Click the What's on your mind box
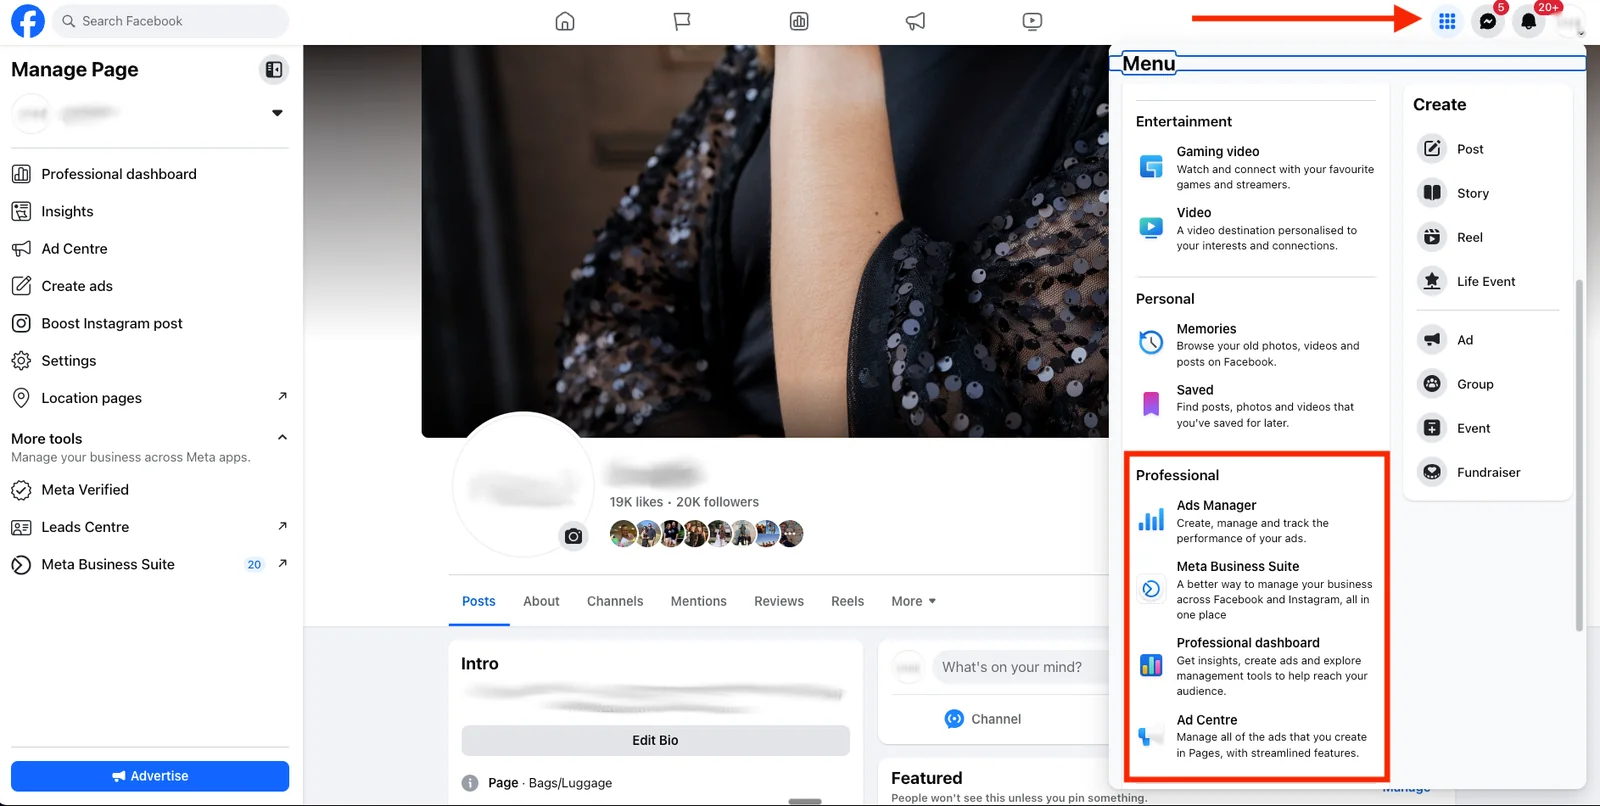Screen dimensions: 1600x806 pos(1020,667)
